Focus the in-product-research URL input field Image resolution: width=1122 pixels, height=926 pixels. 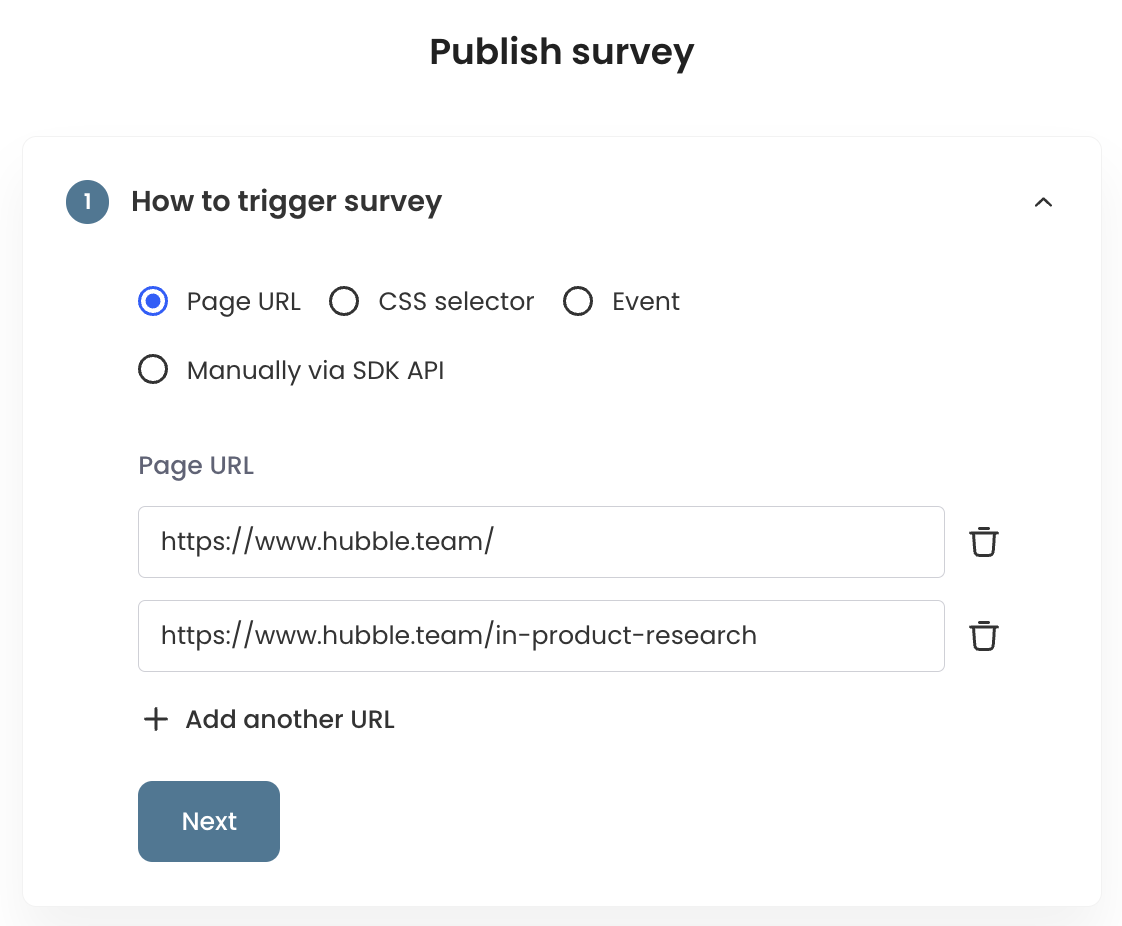[x=541, y=636]
